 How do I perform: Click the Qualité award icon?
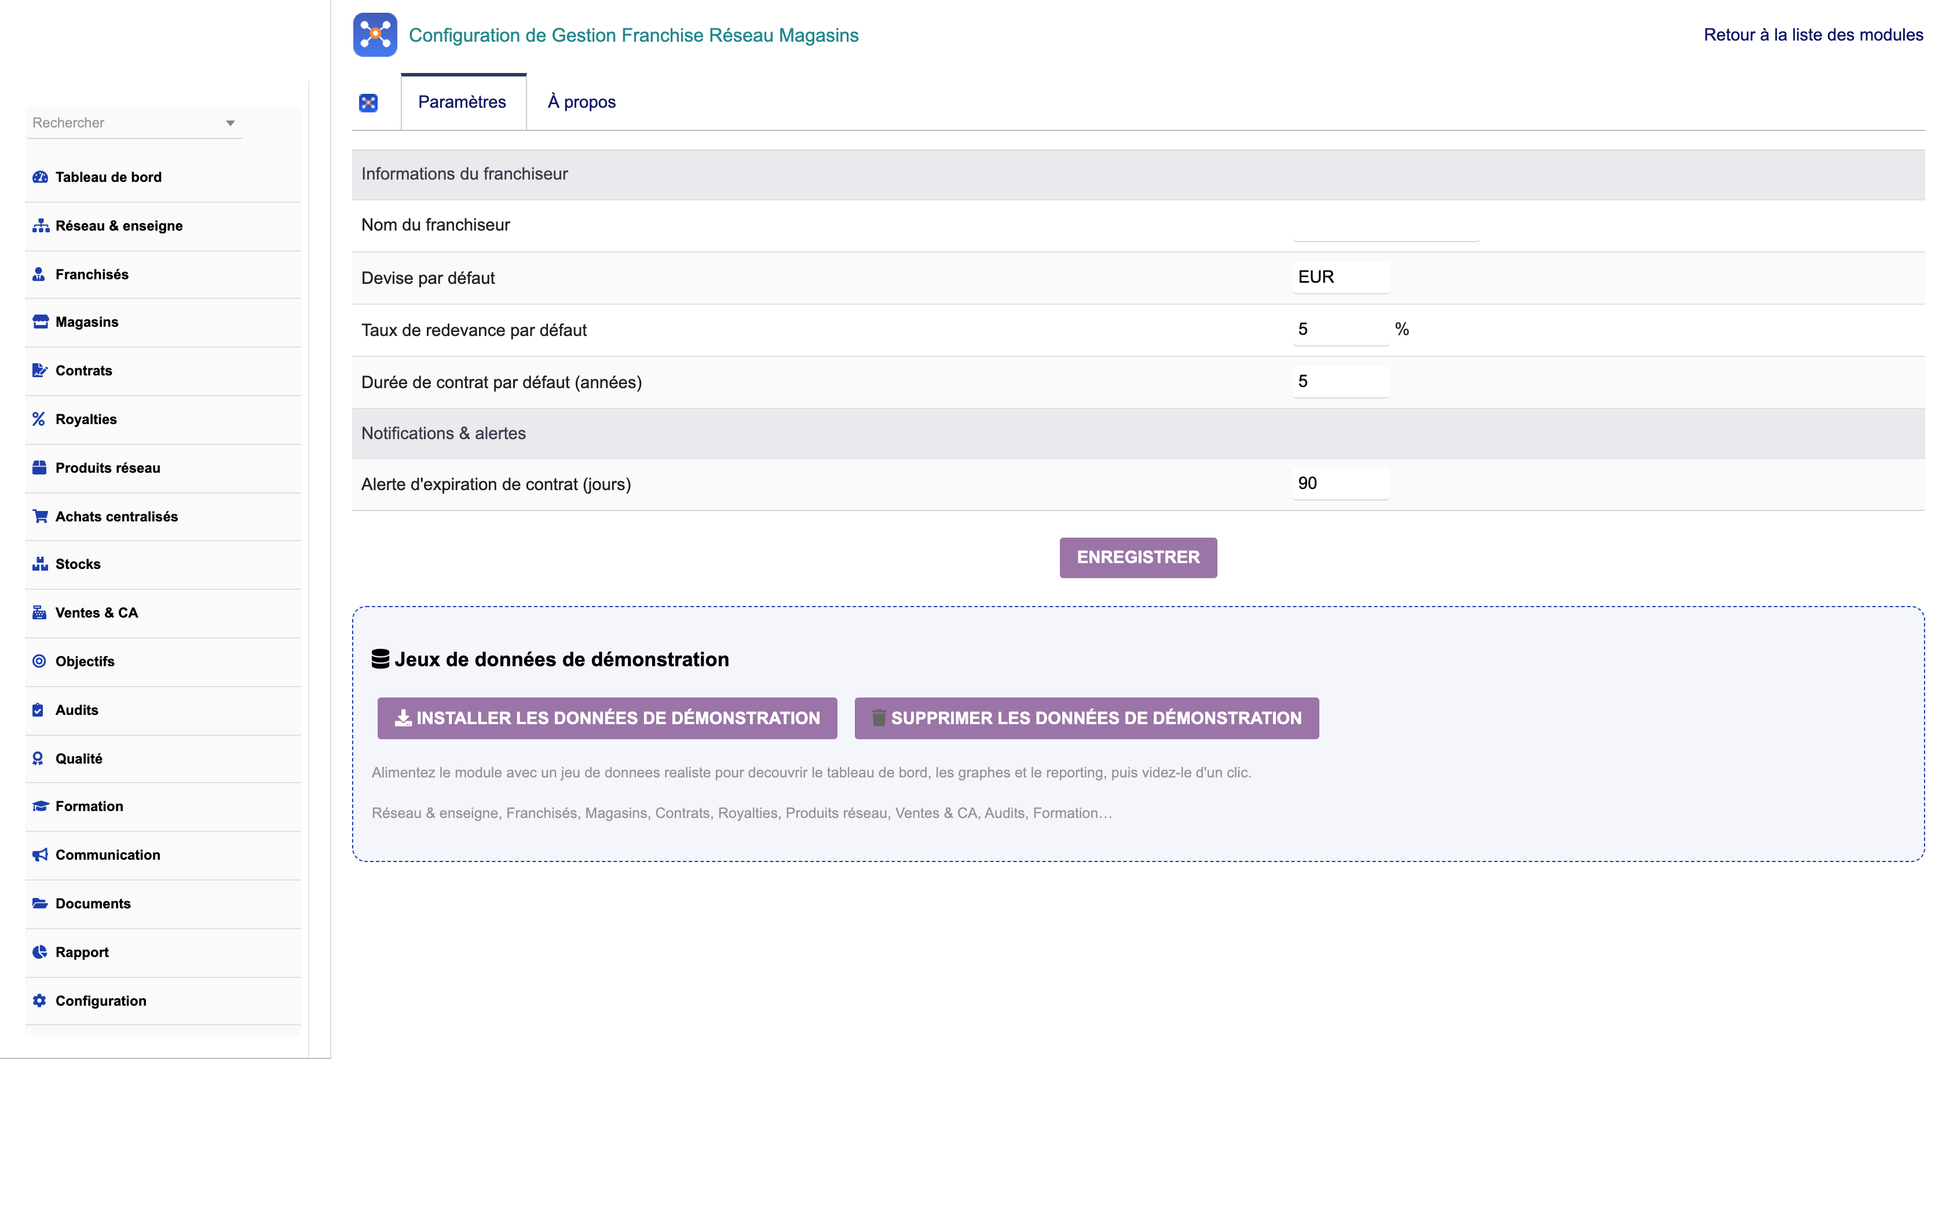click(38, 759)
